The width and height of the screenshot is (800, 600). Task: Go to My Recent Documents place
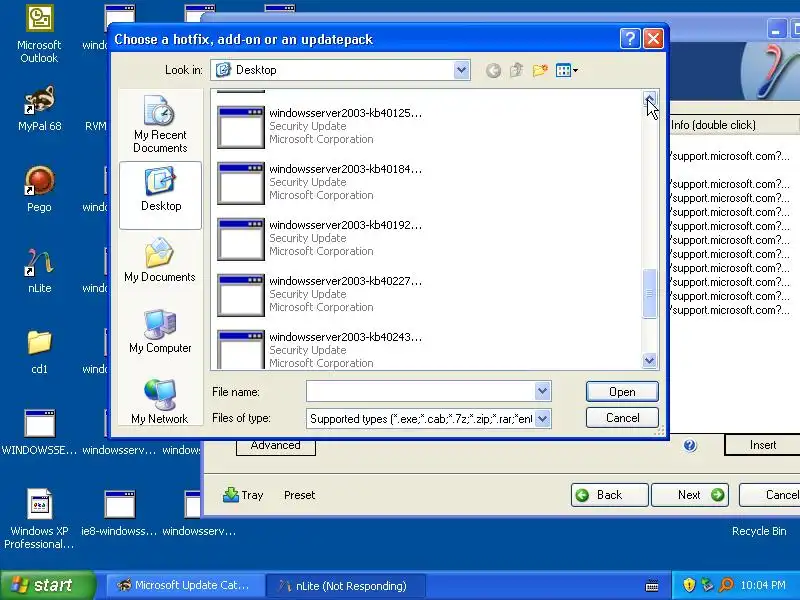point(160,124)
